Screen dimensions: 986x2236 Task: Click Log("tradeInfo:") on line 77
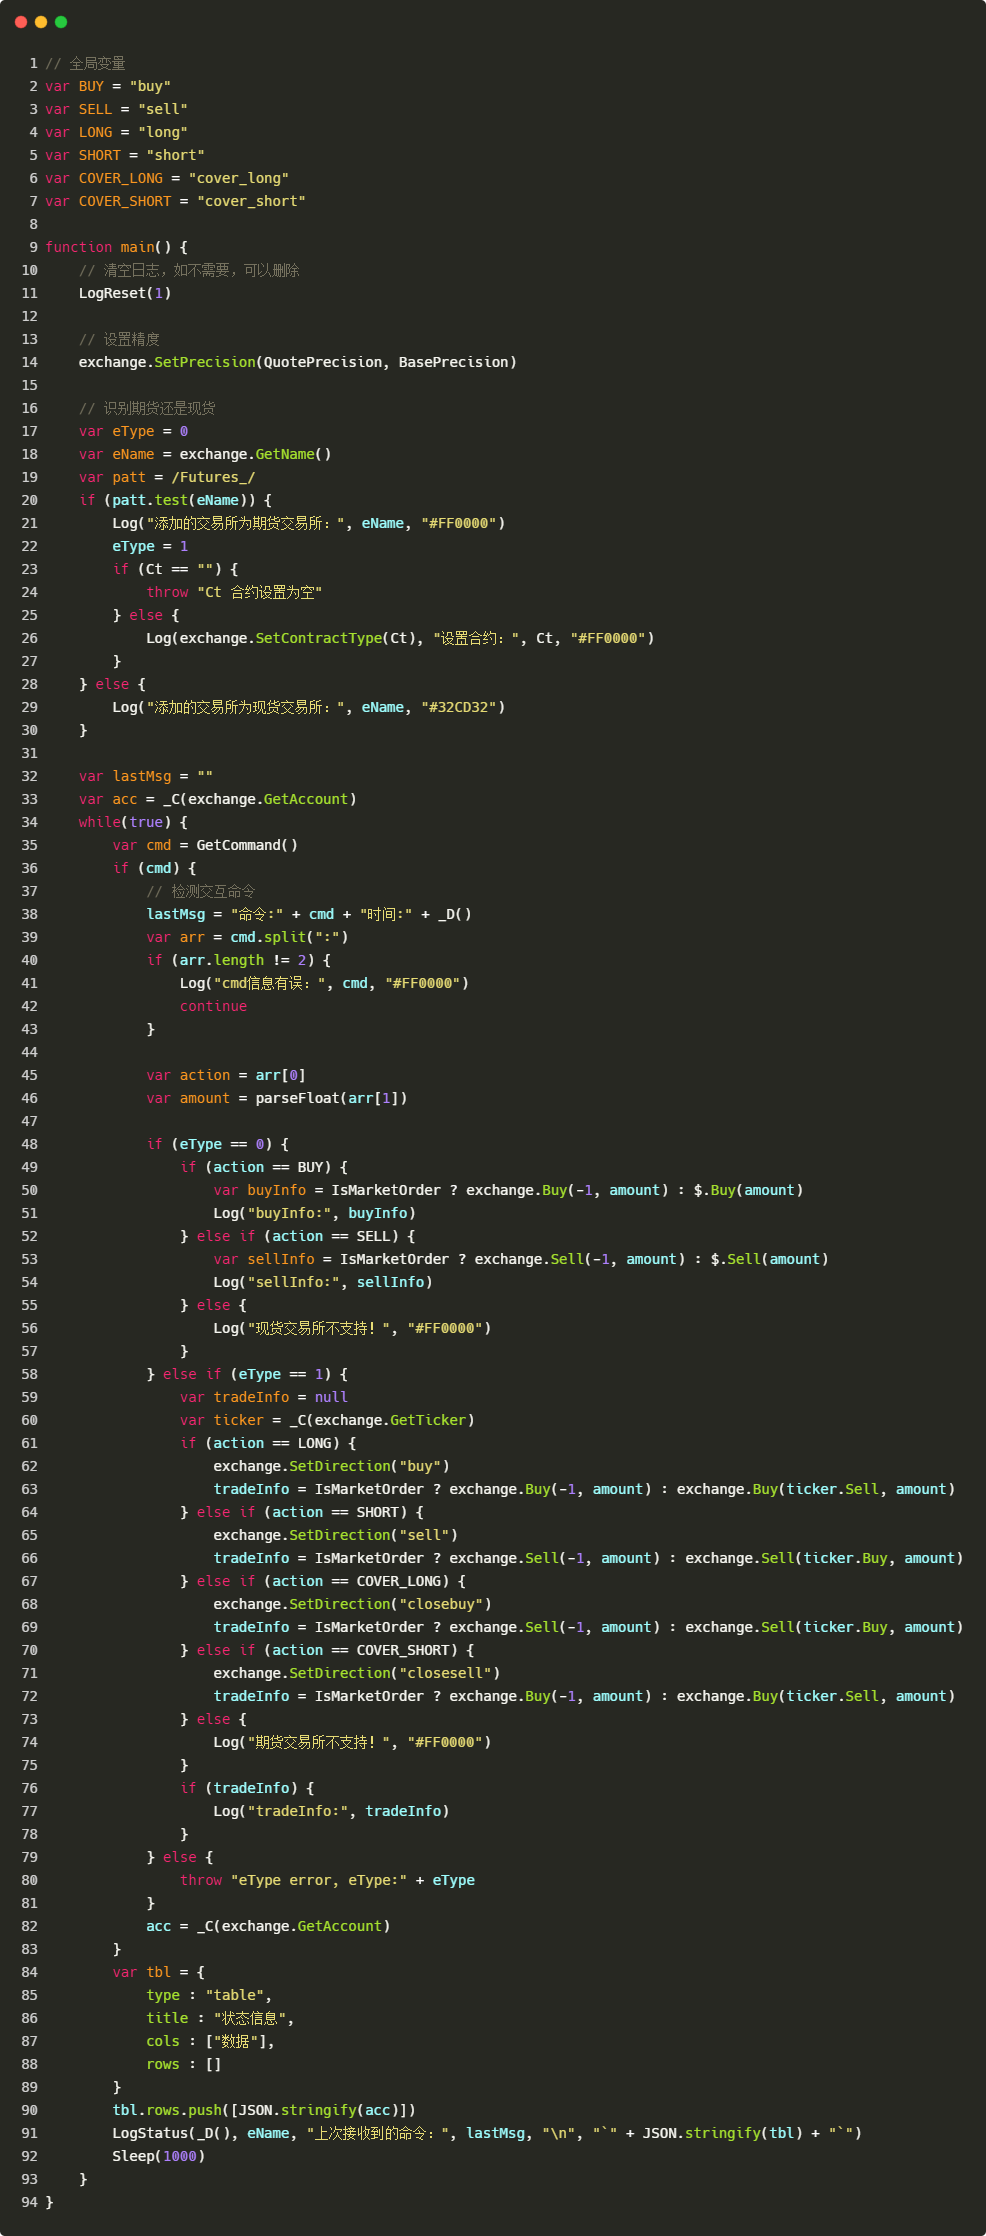tap(331, 1811)
